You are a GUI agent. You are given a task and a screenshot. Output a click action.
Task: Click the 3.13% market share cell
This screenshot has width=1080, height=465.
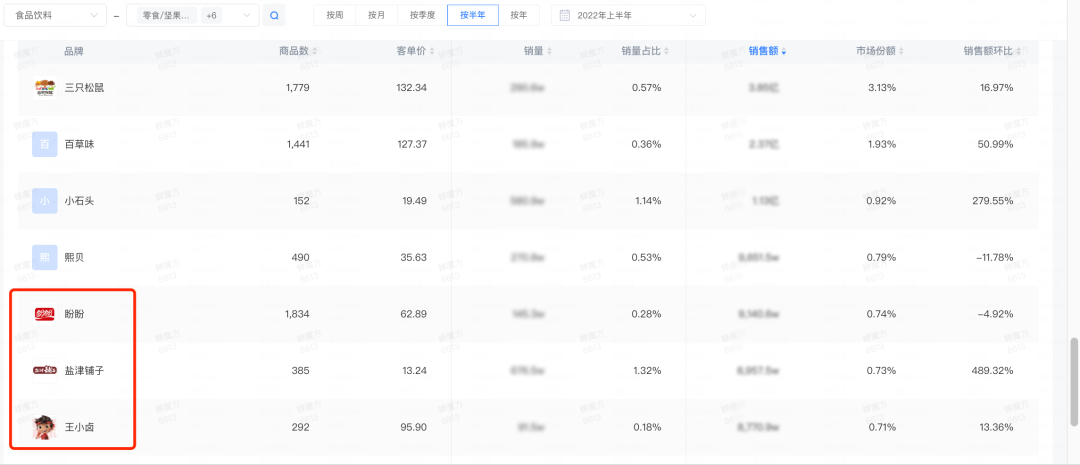coord(882,87)
